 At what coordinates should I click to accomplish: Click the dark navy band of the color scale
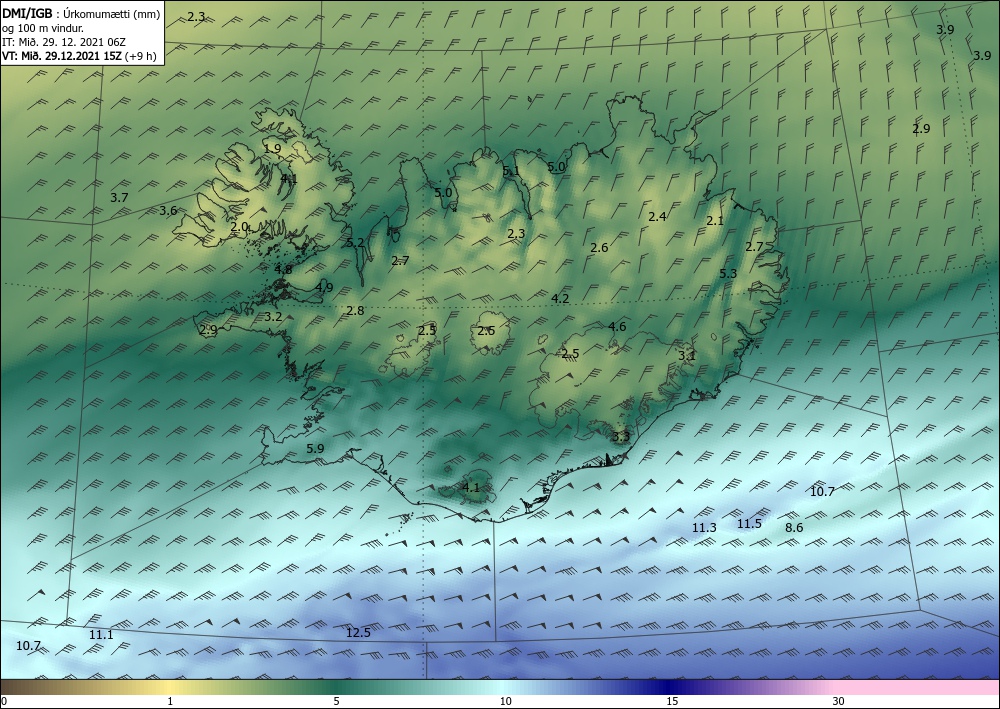pyautogui.click(x=670, y=687)
